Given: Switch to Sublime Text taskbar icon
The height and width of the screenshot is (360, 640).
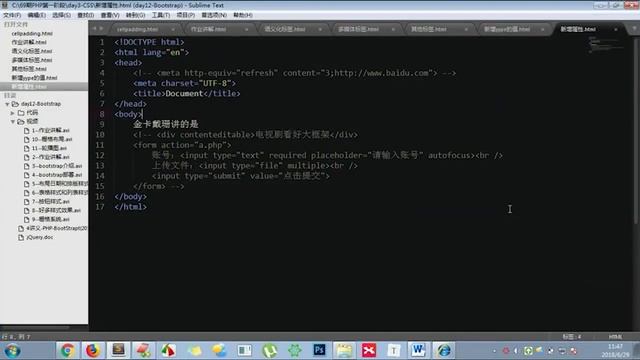Looking at the screenshot, I should [118, 350].
